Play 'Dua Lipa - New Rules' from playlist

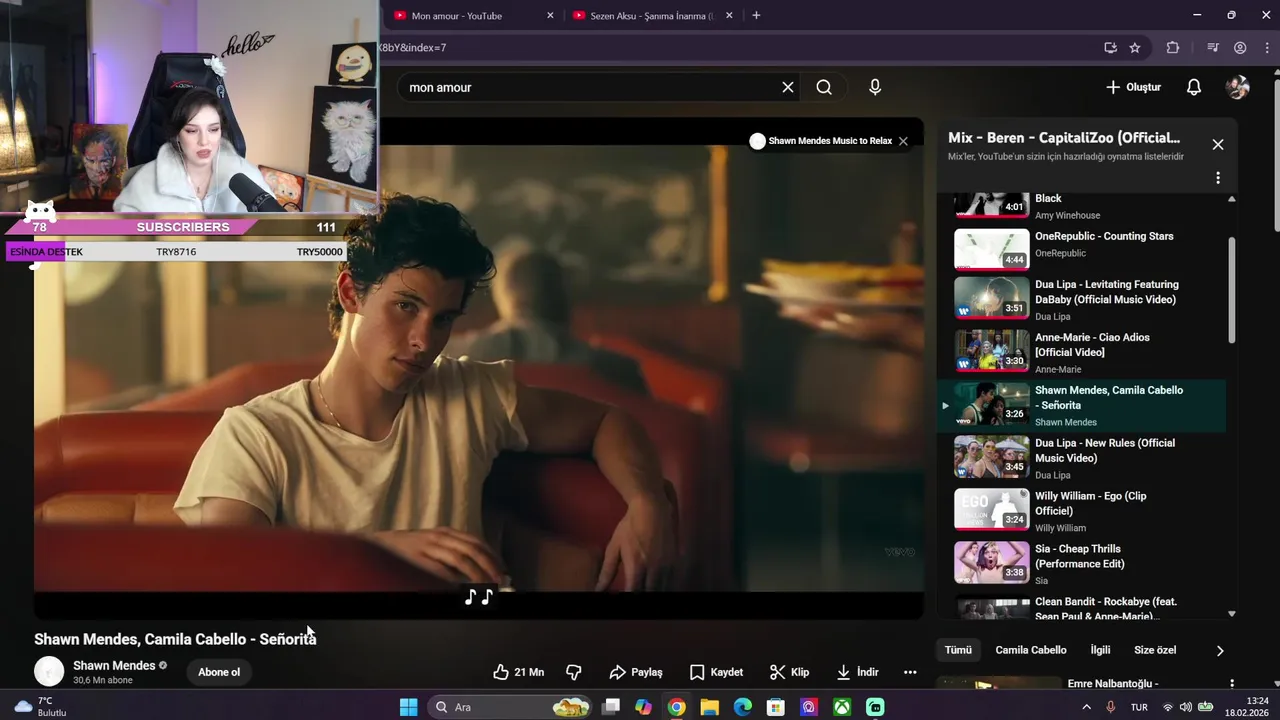pos(1080,457)
